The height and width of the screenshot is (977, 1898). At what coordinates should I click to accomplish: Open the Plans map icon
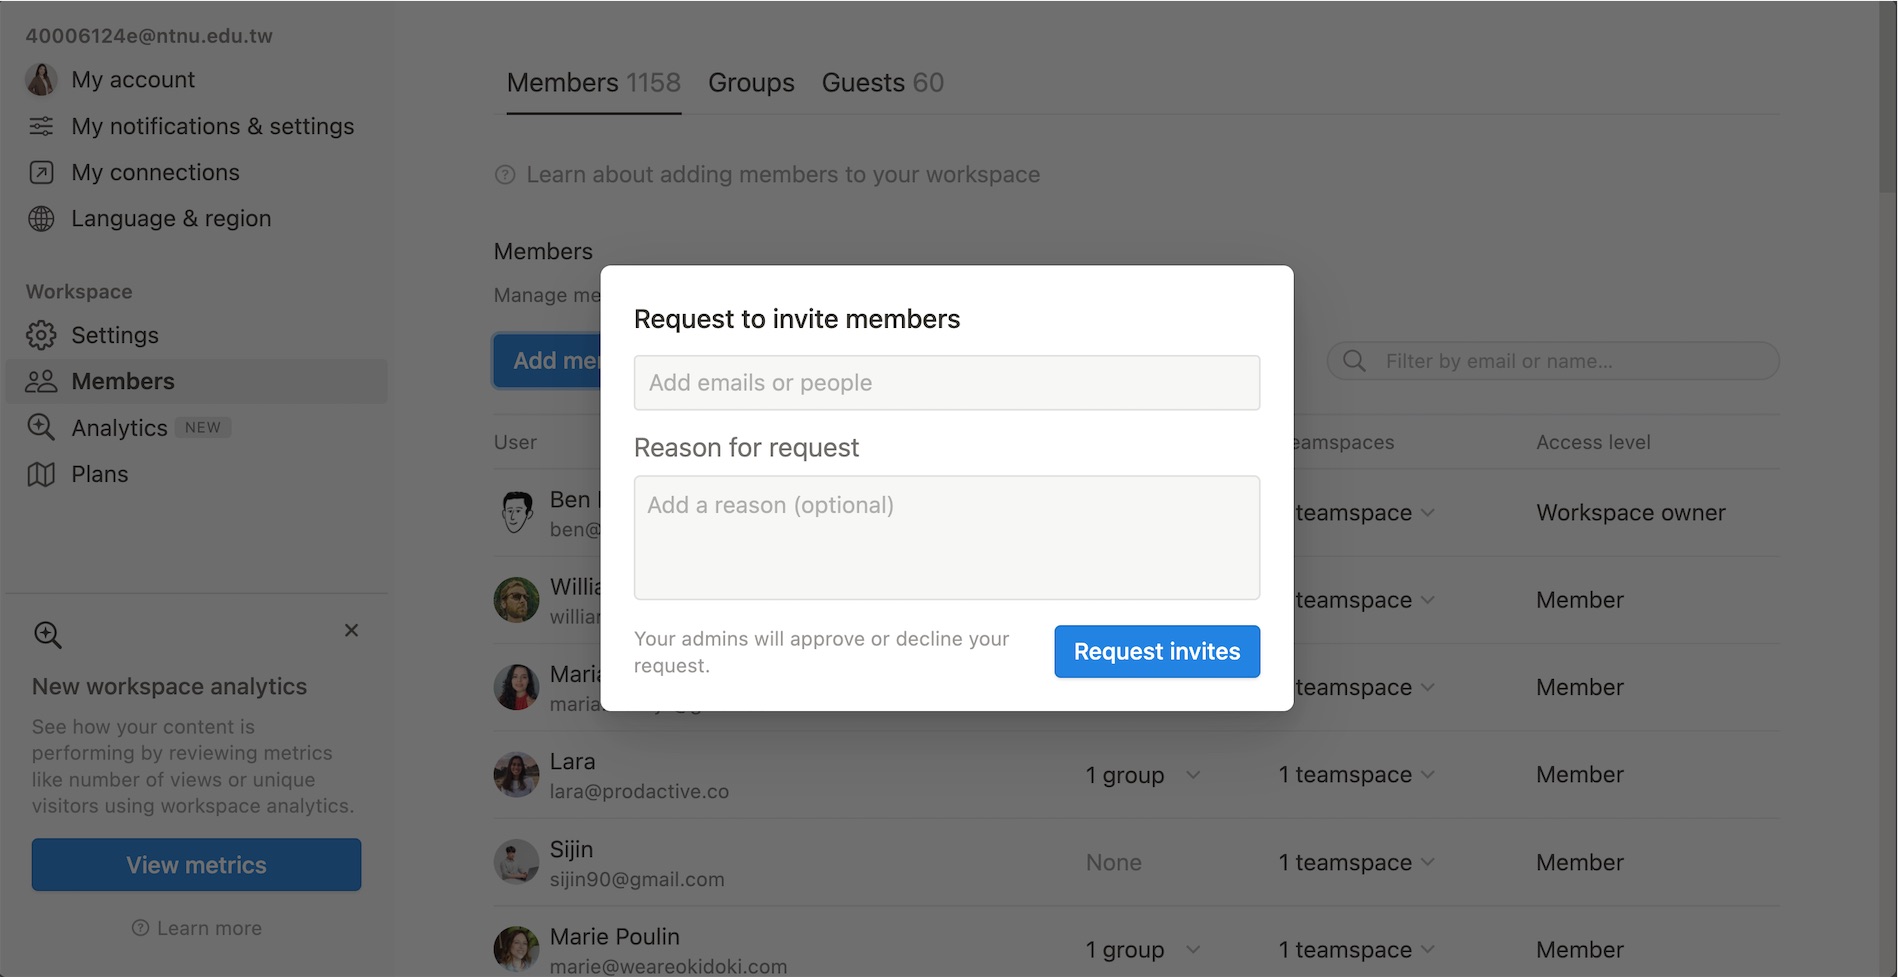41,474
